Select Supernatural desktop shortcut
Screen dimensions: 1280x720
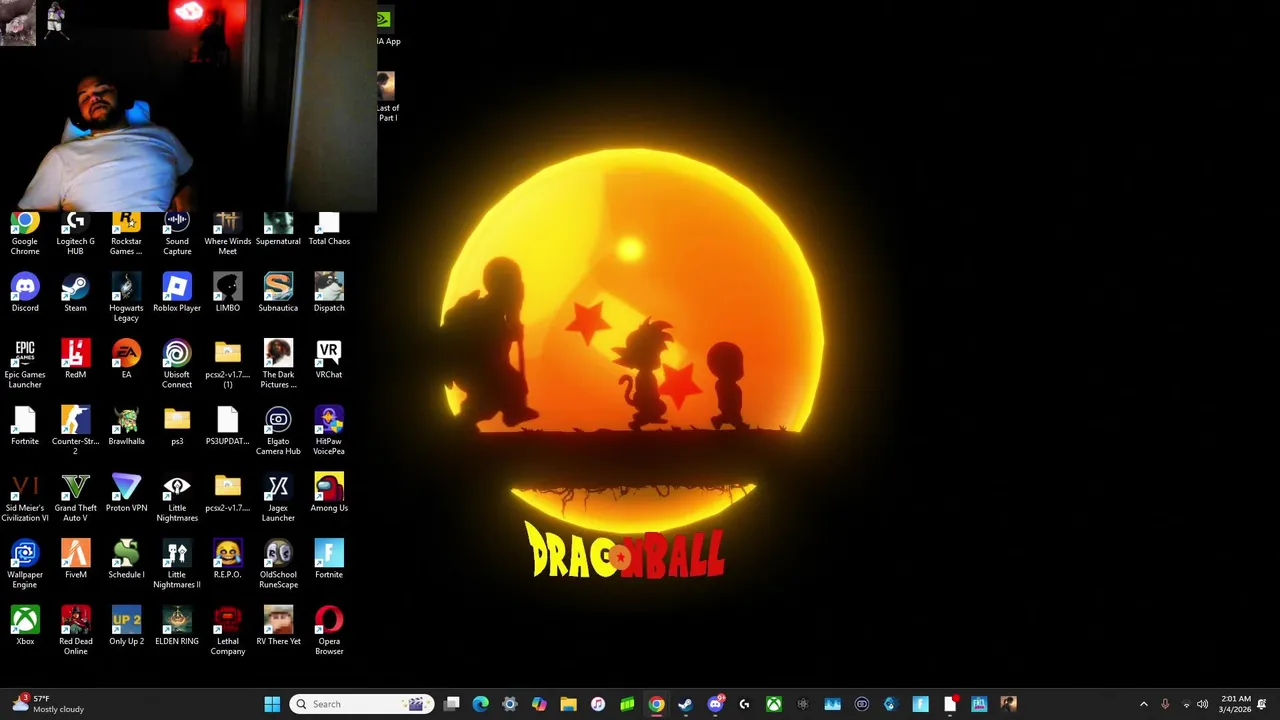[278, 230]
